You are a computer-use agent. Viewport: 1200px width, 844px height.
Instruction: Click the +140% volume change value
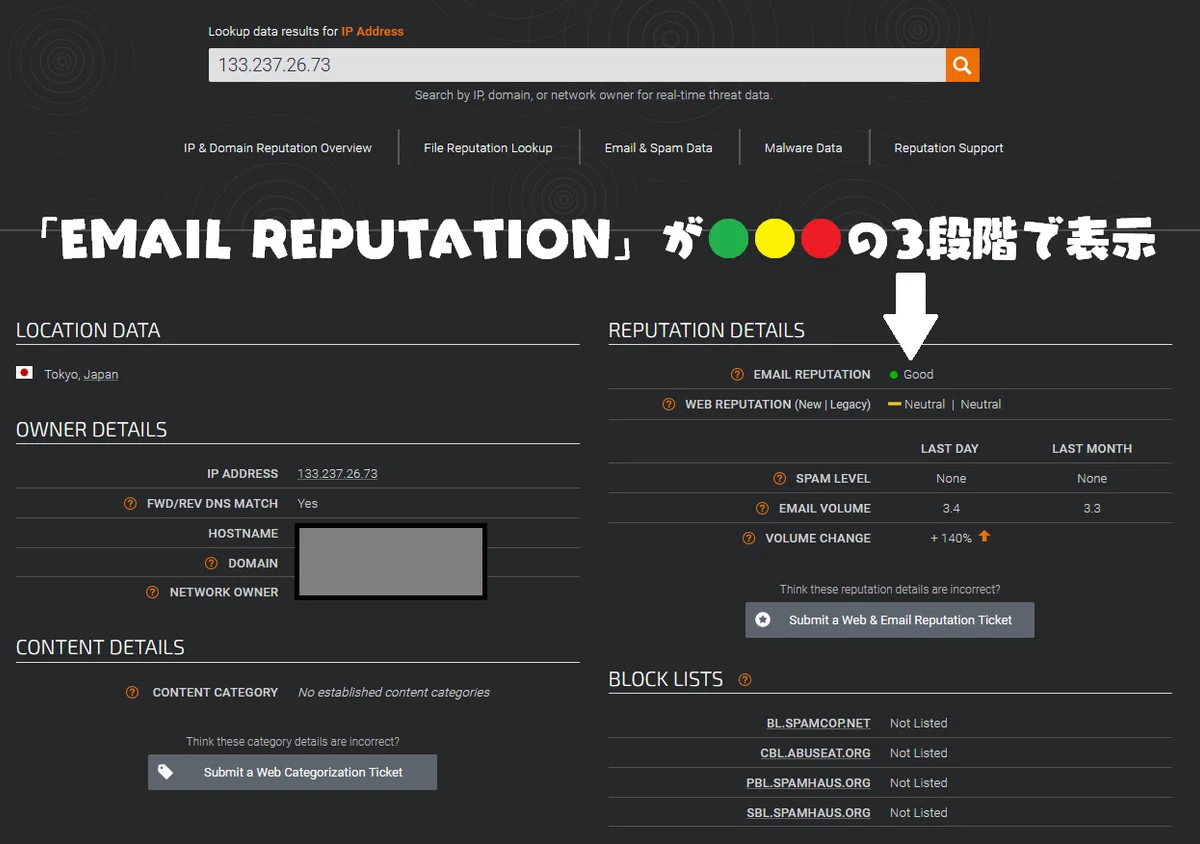tap(951, 538)
